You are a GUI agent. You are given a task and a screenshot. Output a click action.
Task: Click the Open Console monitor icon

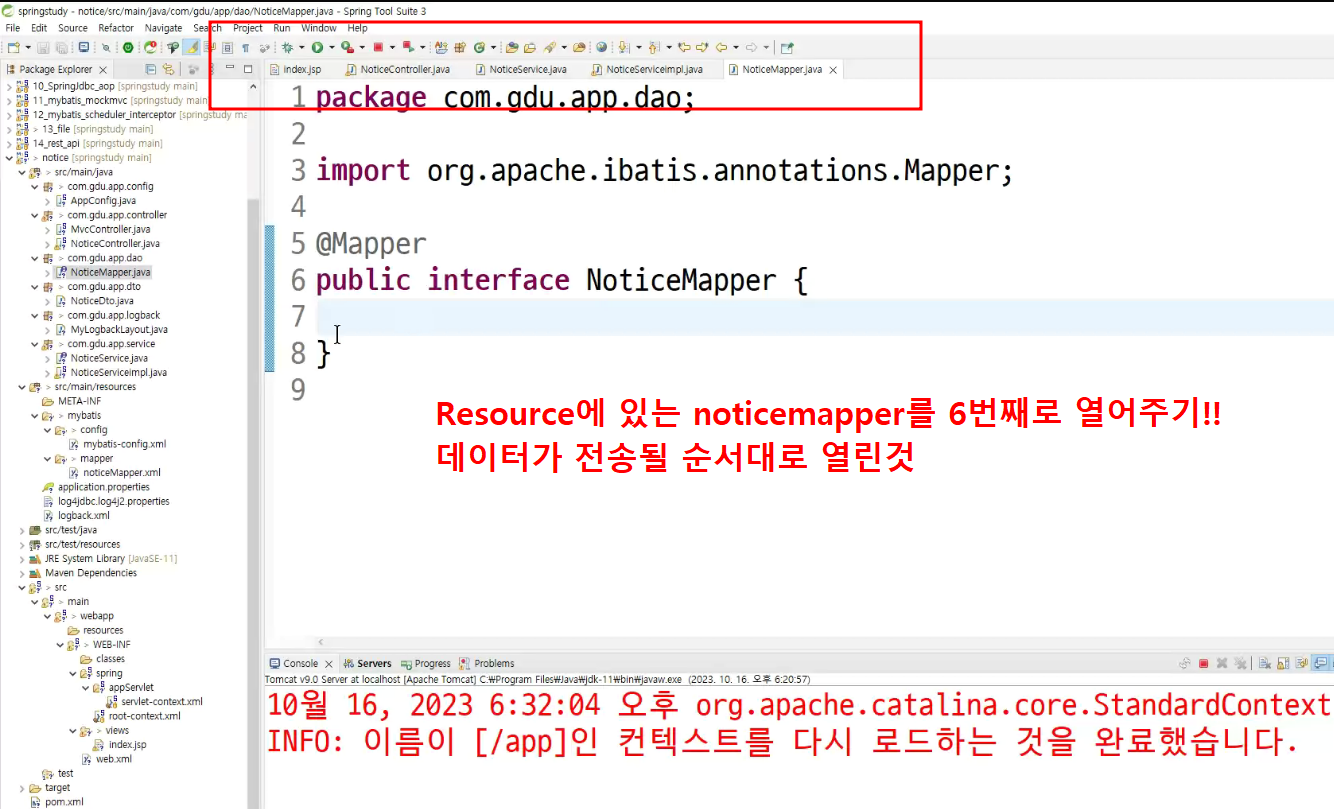(84, 47)
